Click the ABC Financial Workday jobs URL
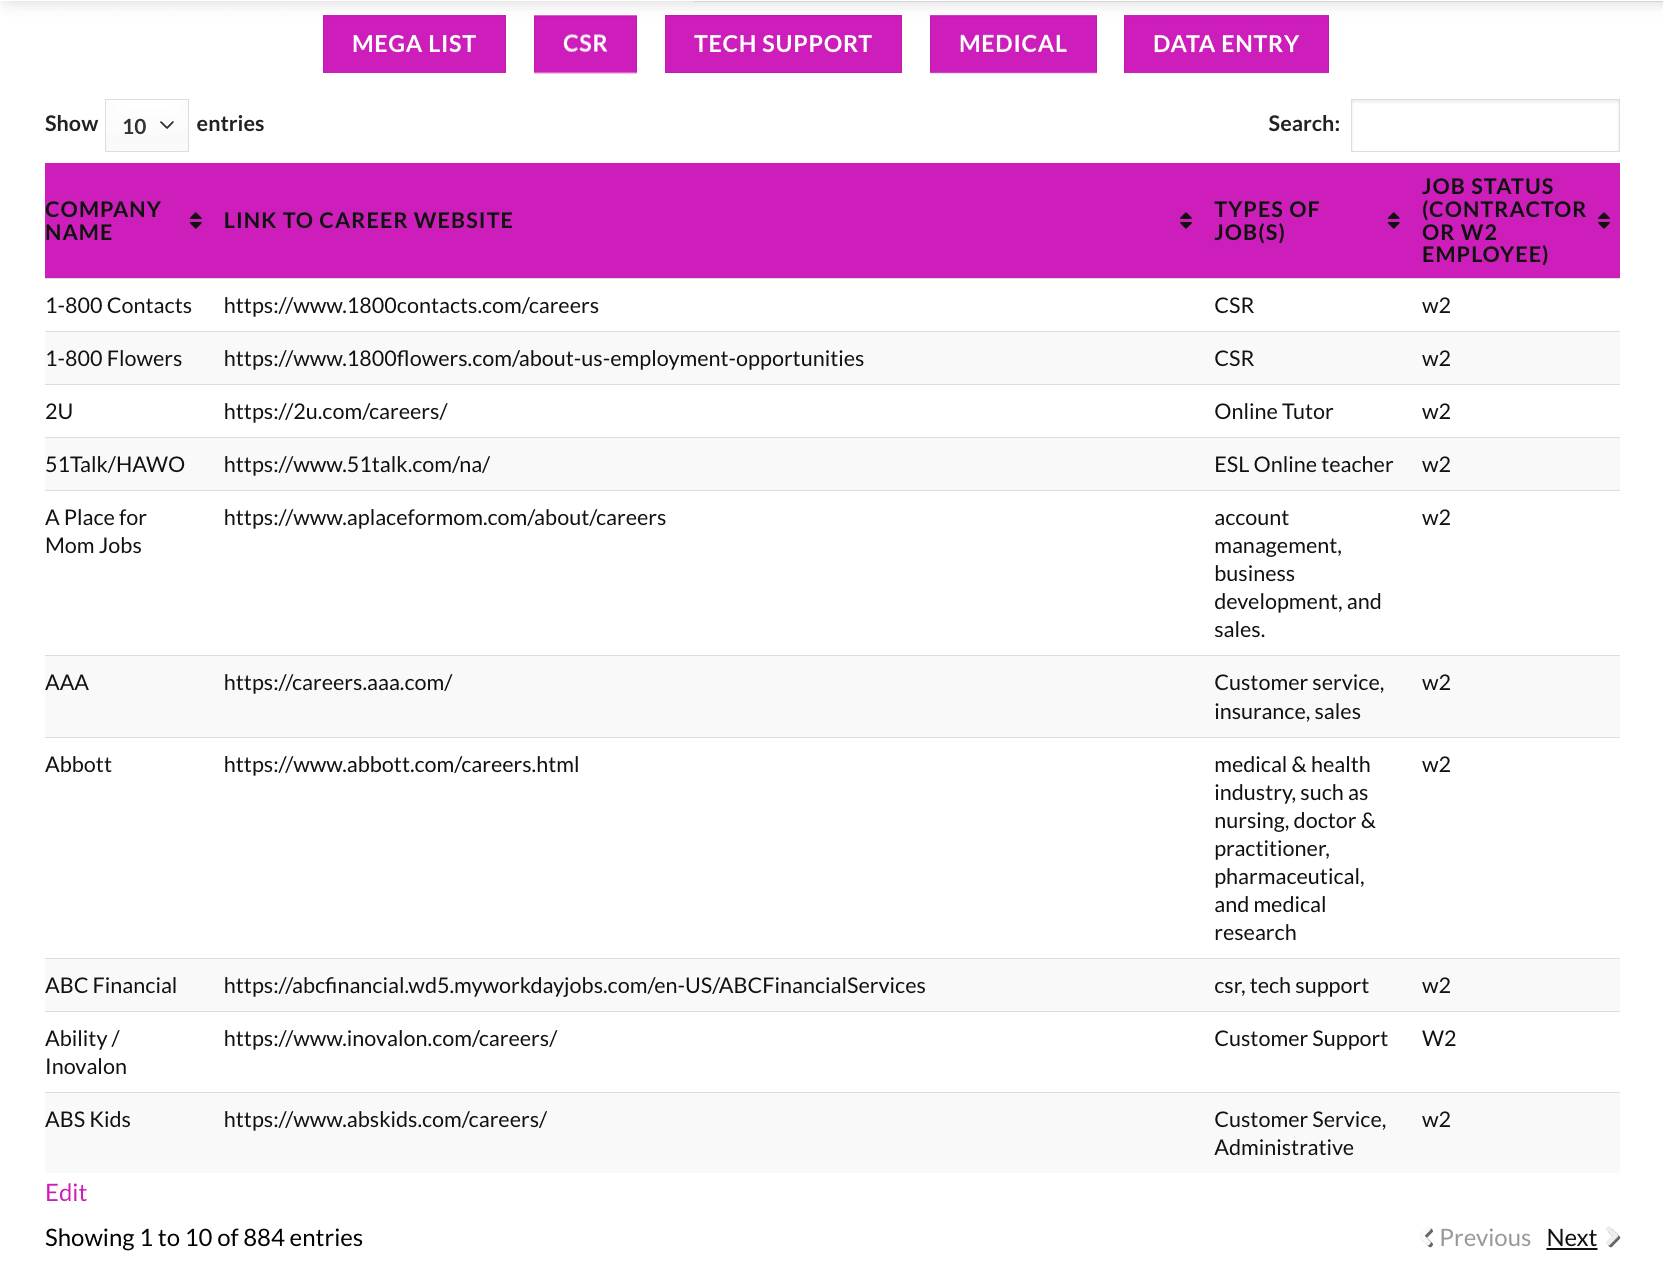Screen dimensions: 1663x1261 [x=574, y=986]
